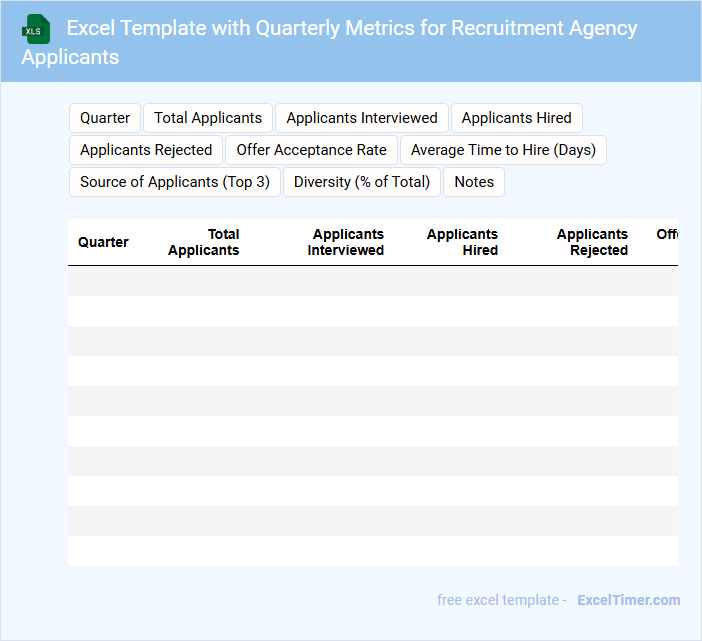Click the Applicants Hired table column header
The width and height of the screenshot is (702, 641).
[462, 242]
